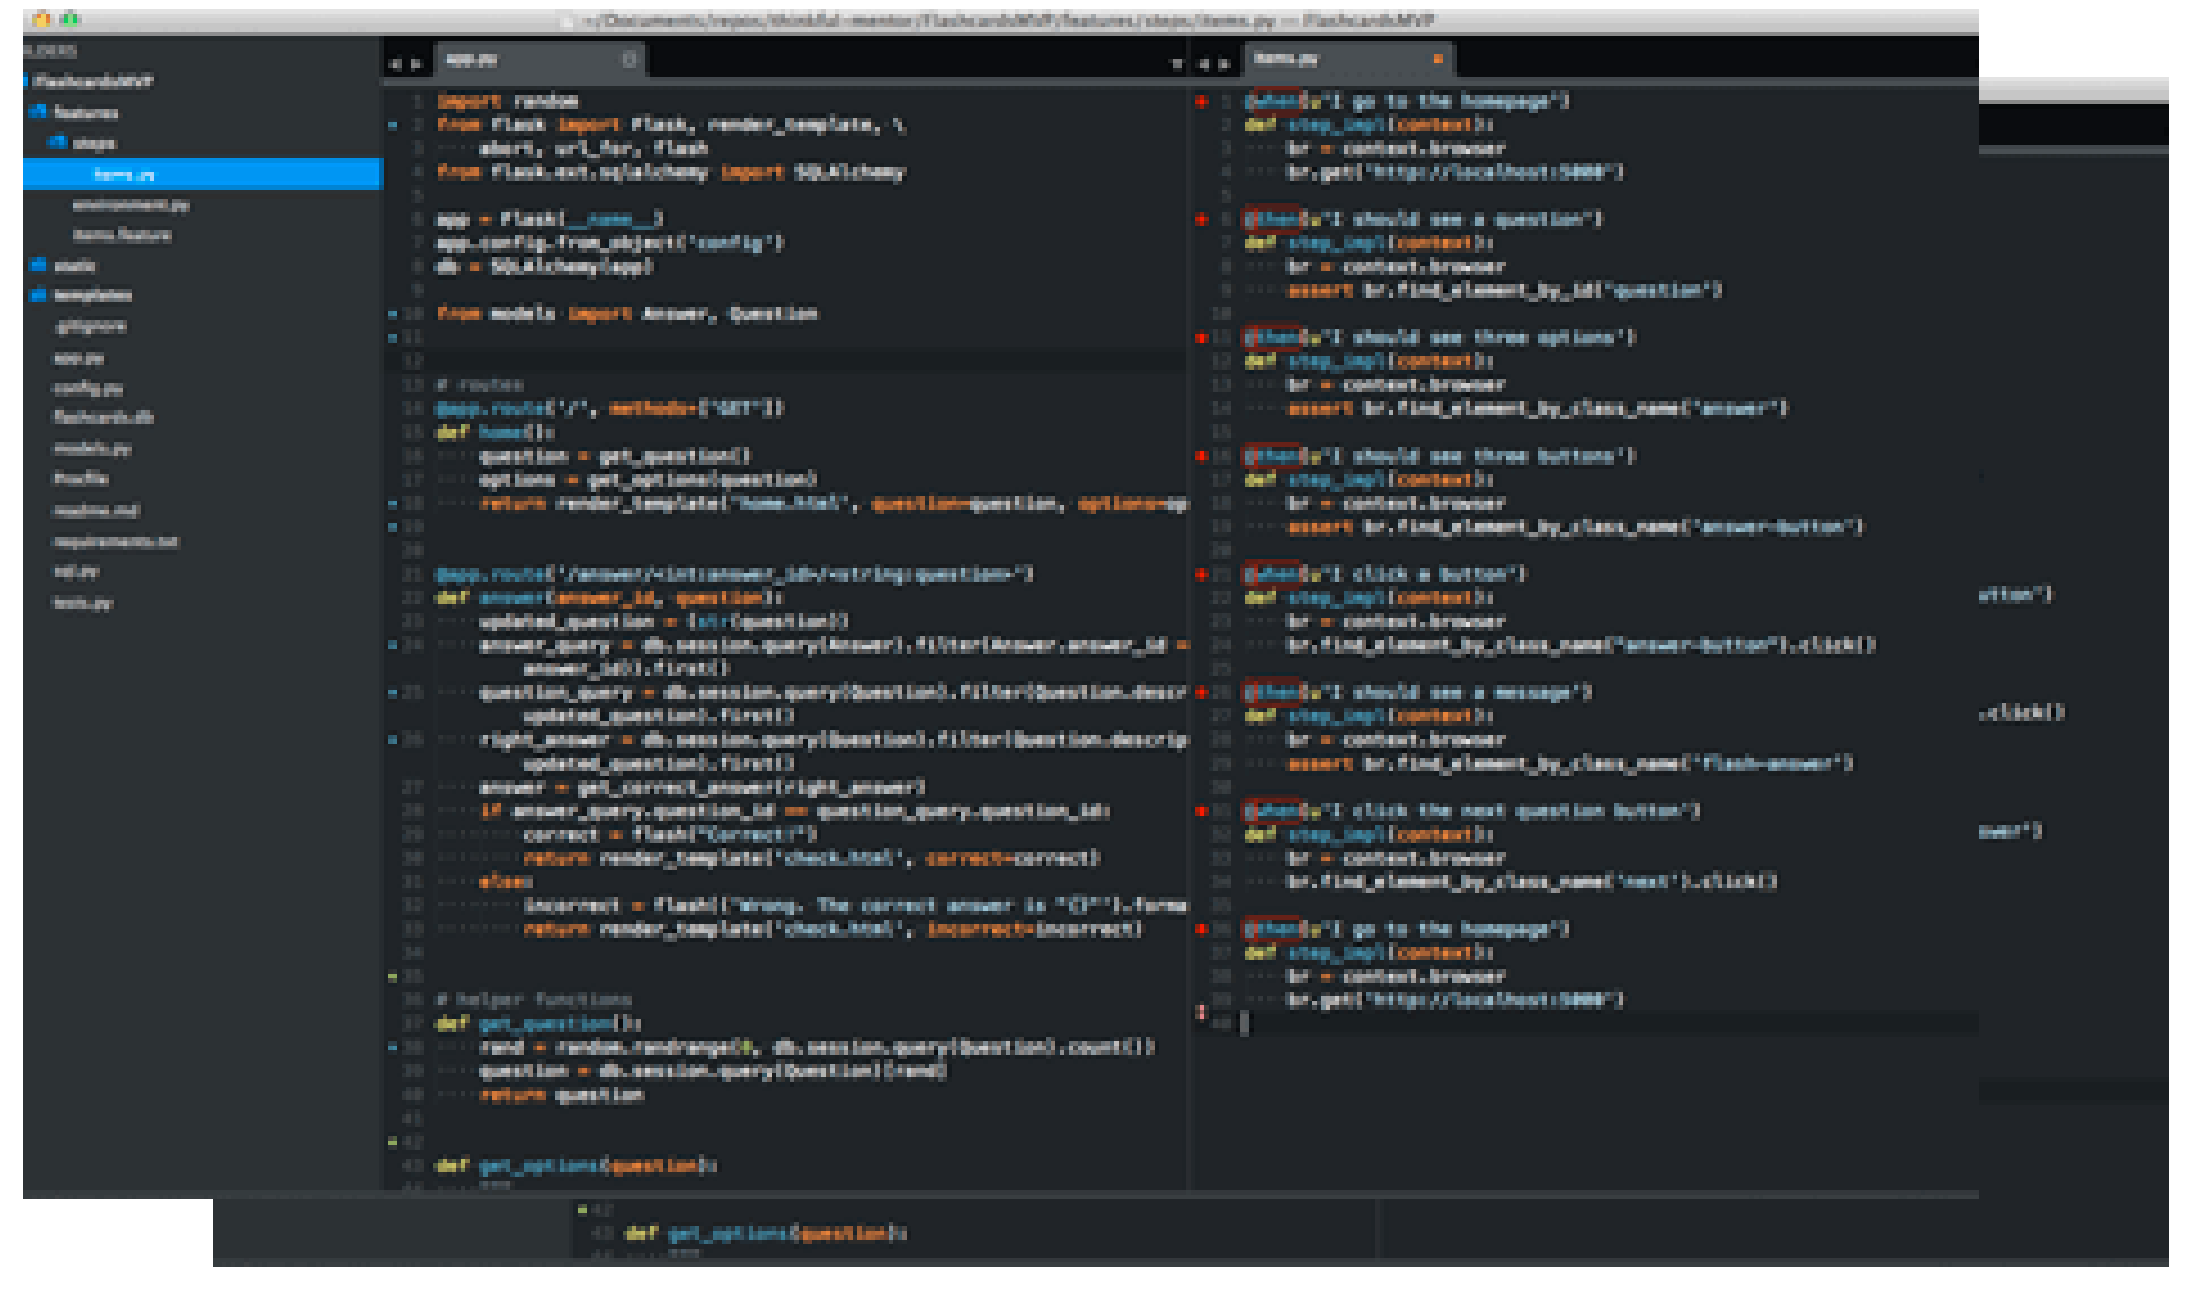The image size is (2188, 1291).
Task: Click the red lint marker beside 'I click a button'
Action: [x=1202, y=574]
